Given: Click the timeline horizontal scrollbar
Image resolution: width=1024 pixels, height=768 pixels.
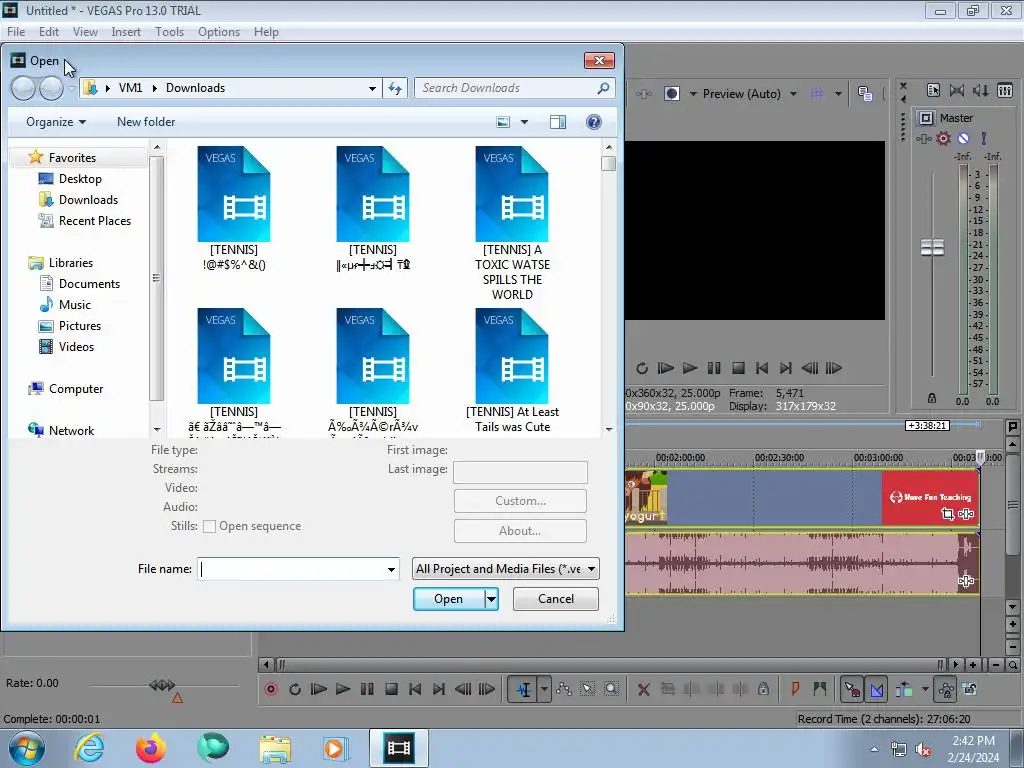Looking at the screenshot, I should (609, 665).
